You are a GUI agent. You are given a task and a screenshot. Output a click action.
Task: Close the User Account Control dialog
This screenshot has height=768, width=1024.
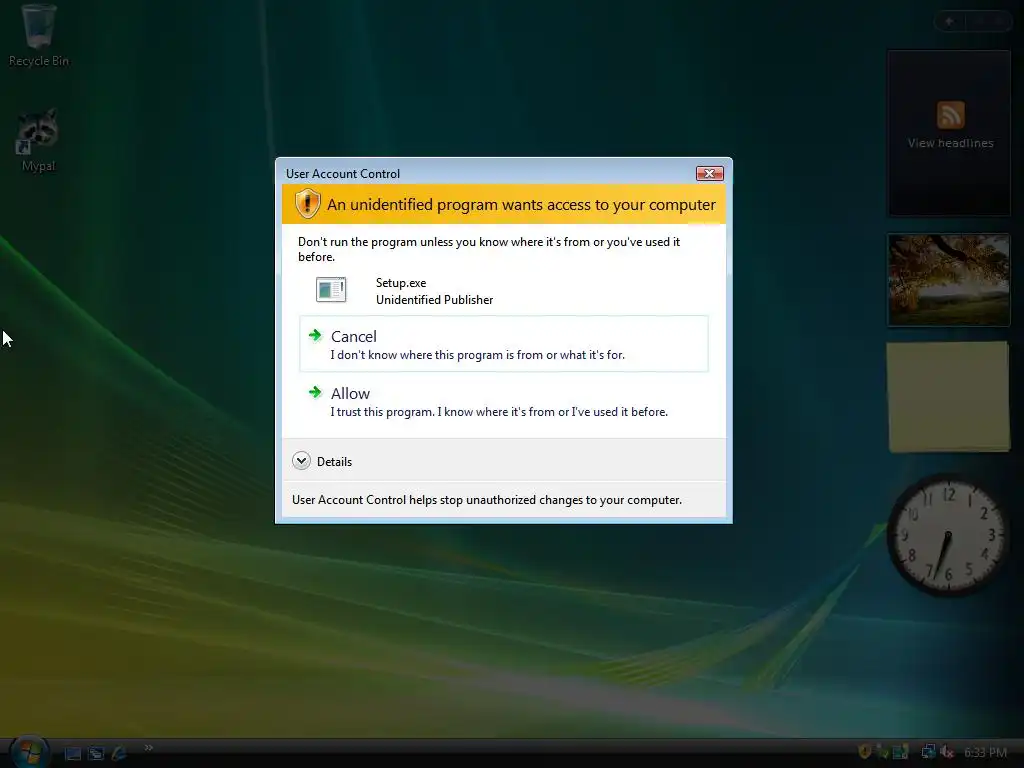[x=709, y=173]
